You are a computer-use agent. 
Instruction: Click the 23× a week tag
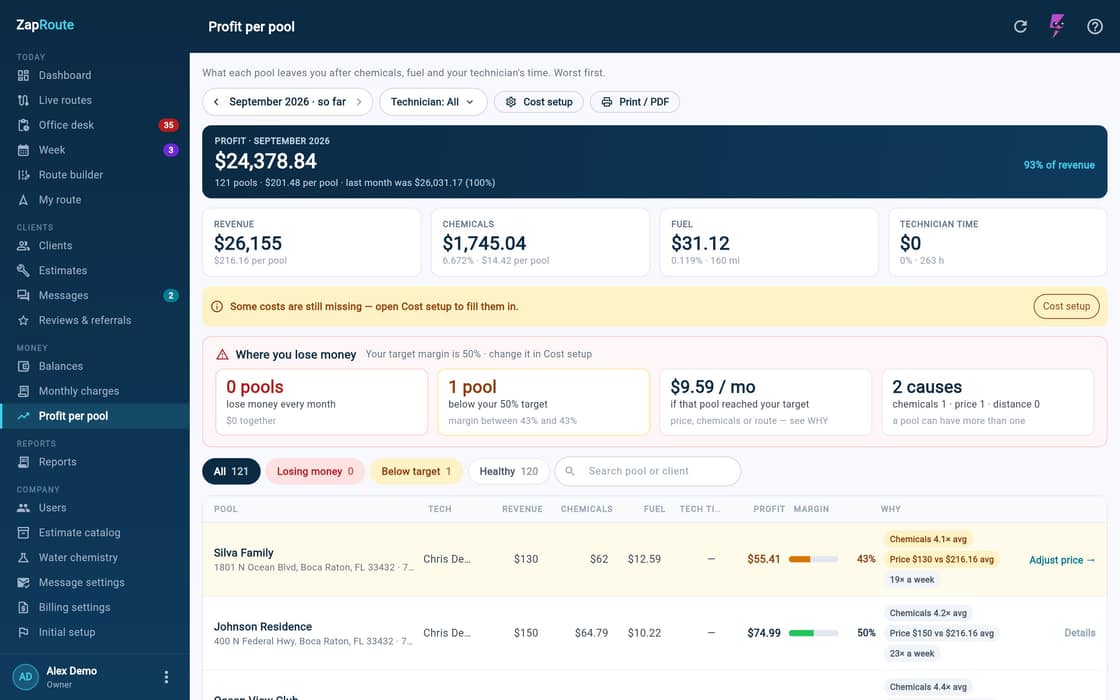point(911,654)
